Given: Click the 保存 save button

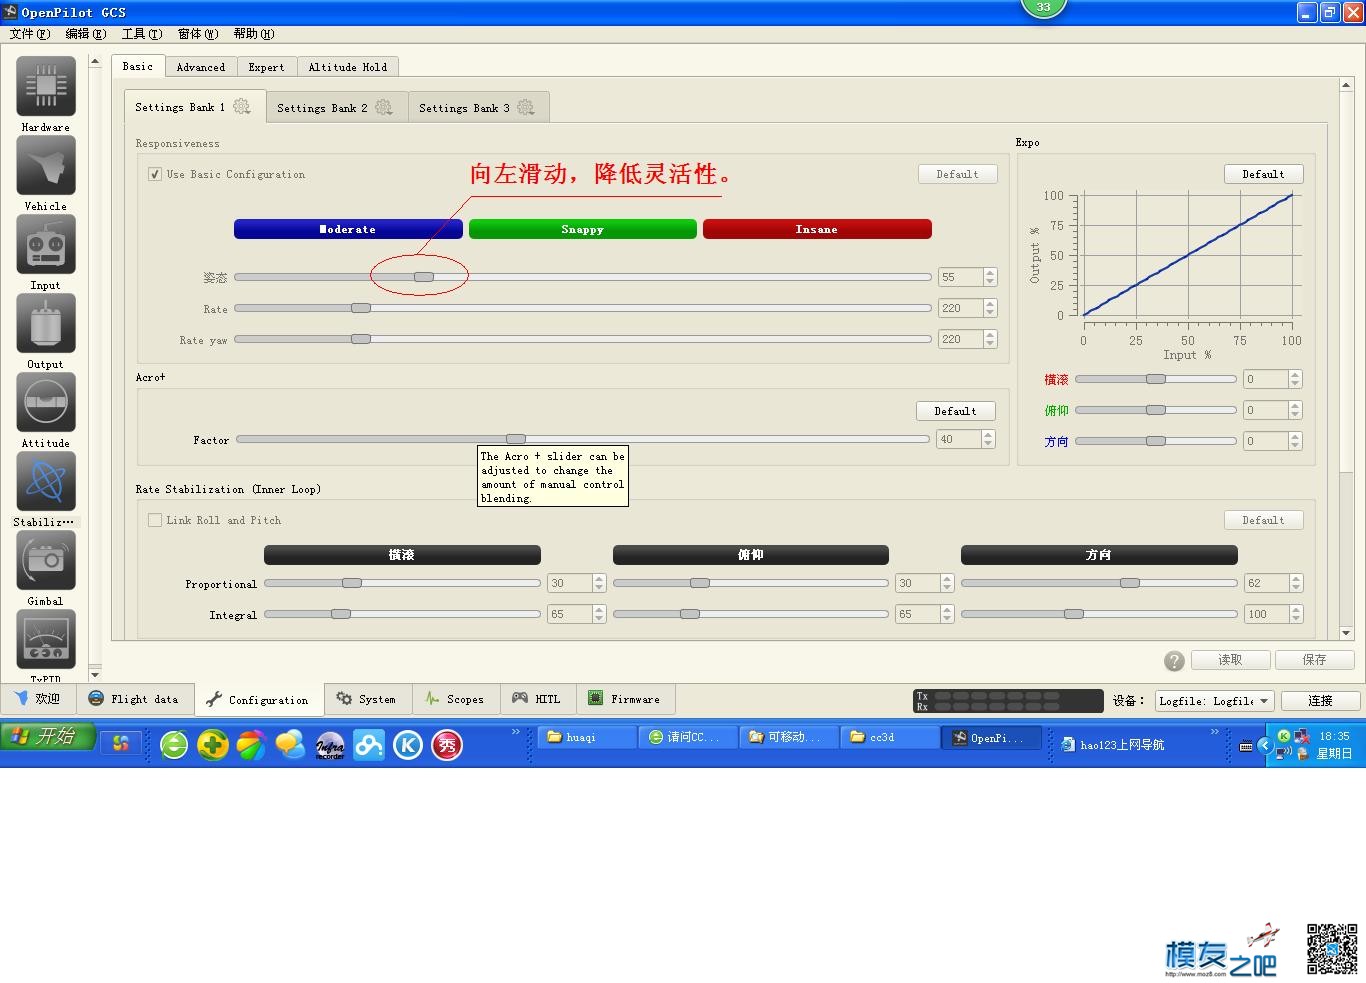Looking at the screenshot, I should (1314, 660).
